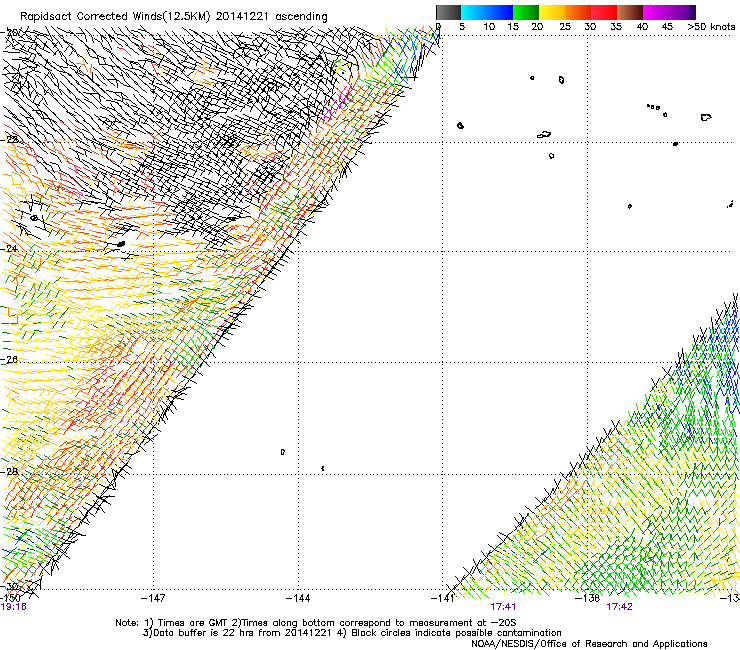Image resolution: width=740 pixels, height=650 pixels.
Task: Click the '45' legend scale label
Action: [667, 26]
